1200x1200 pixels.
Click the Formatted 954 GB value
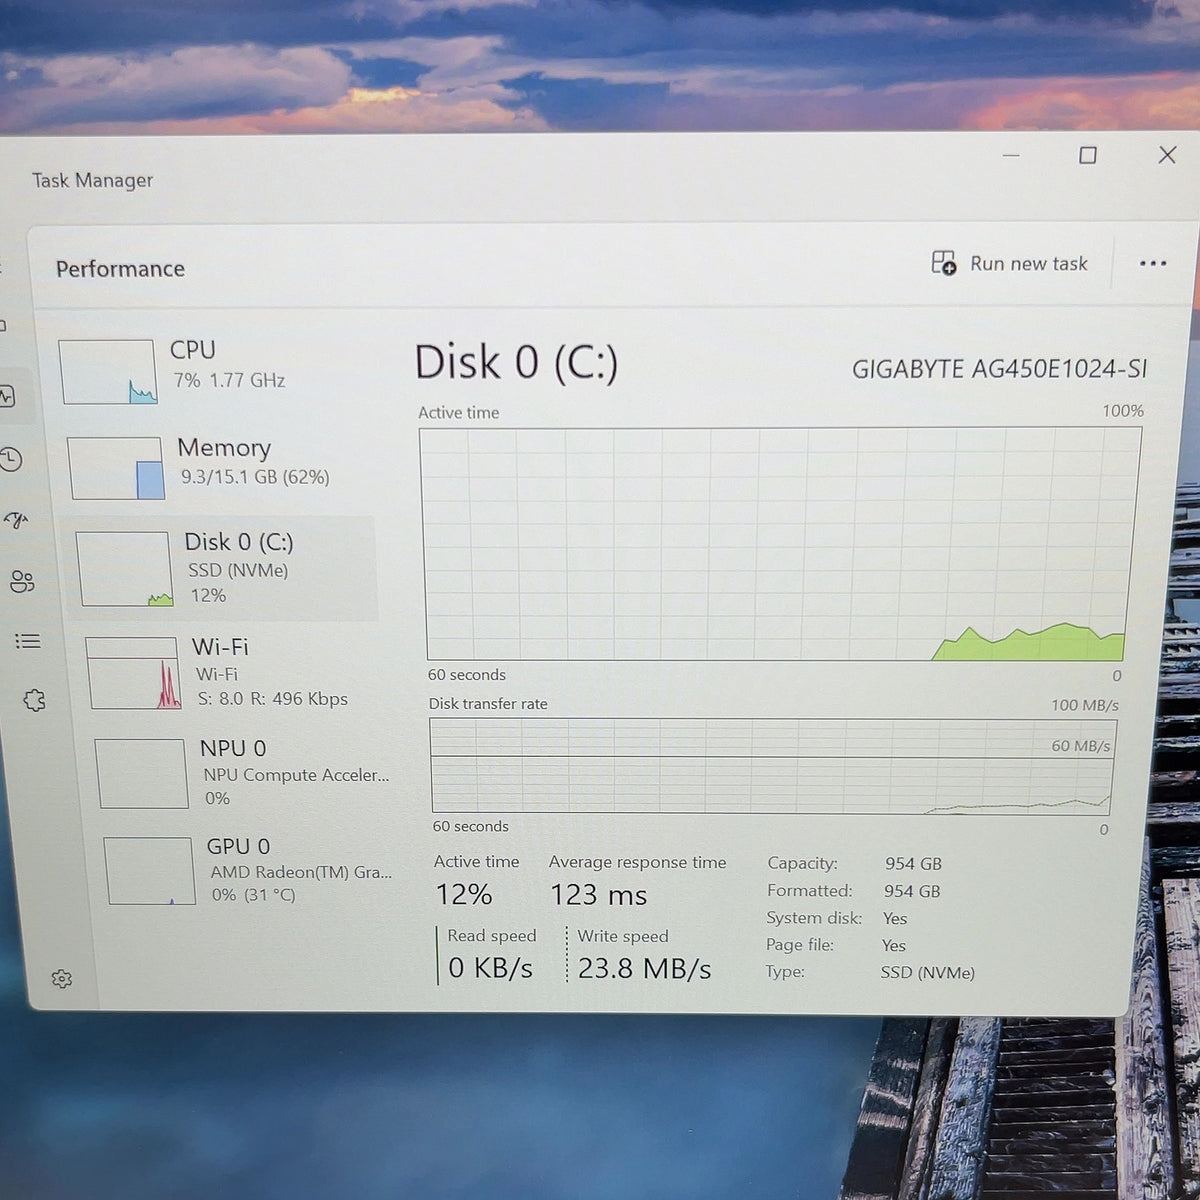click(x=912, y=891)
